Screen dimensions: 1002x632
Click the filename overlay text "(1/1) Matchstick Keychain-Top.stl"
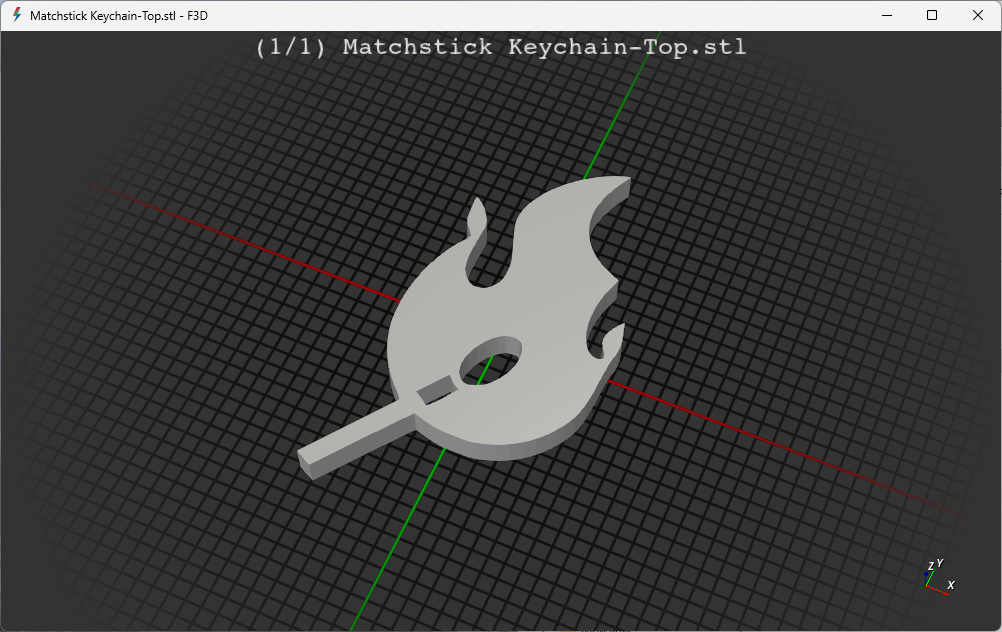pyautogui.click(x=500, y=47)
